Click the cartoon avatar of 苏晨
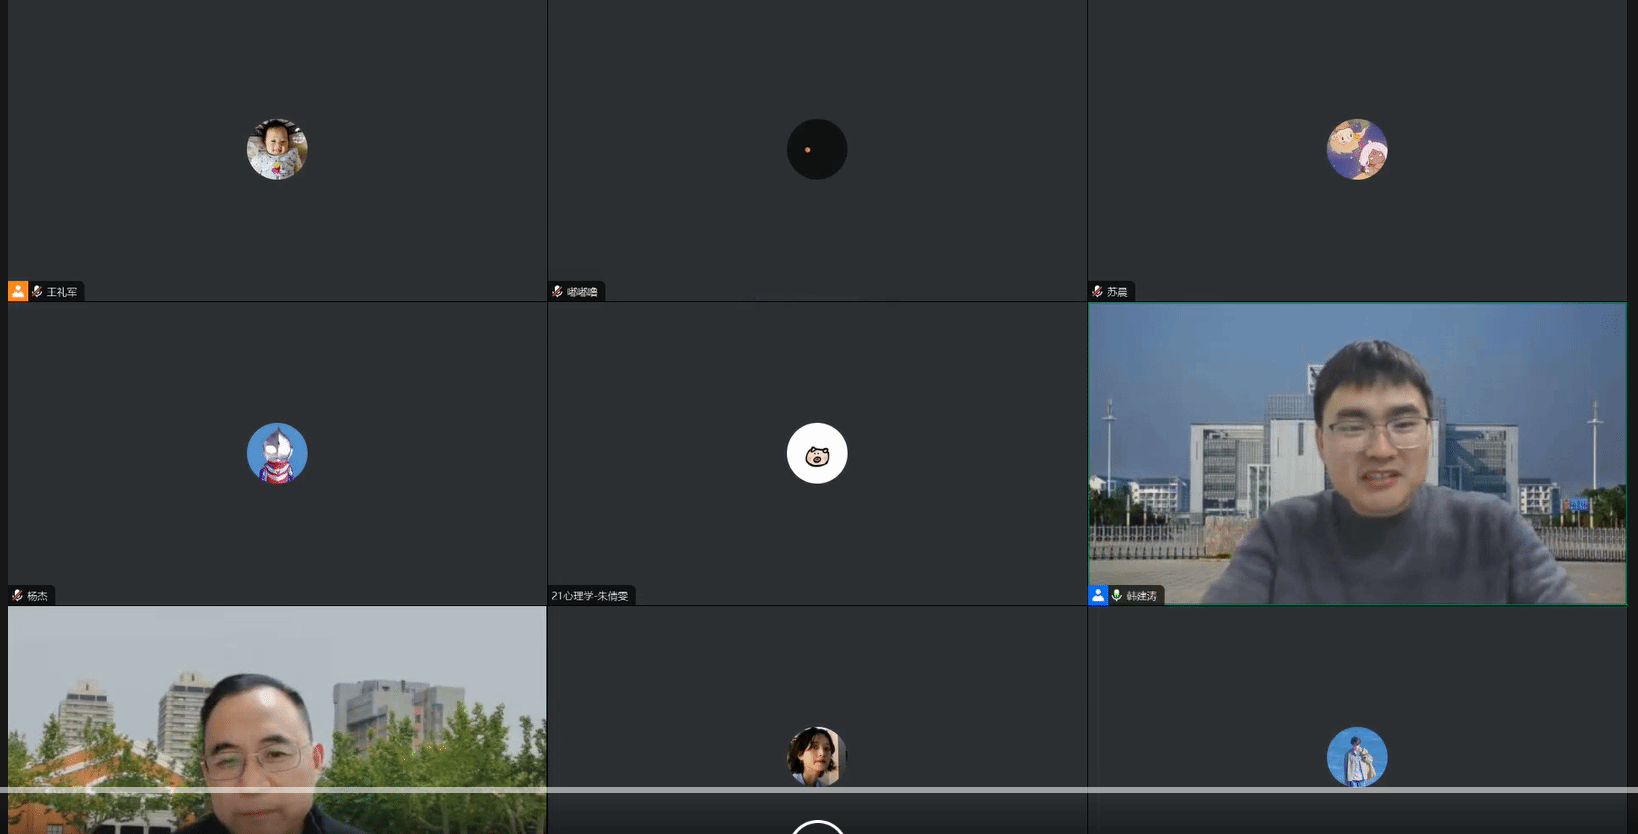This screenshot has width=1638, height=834. click(1357, 149)
